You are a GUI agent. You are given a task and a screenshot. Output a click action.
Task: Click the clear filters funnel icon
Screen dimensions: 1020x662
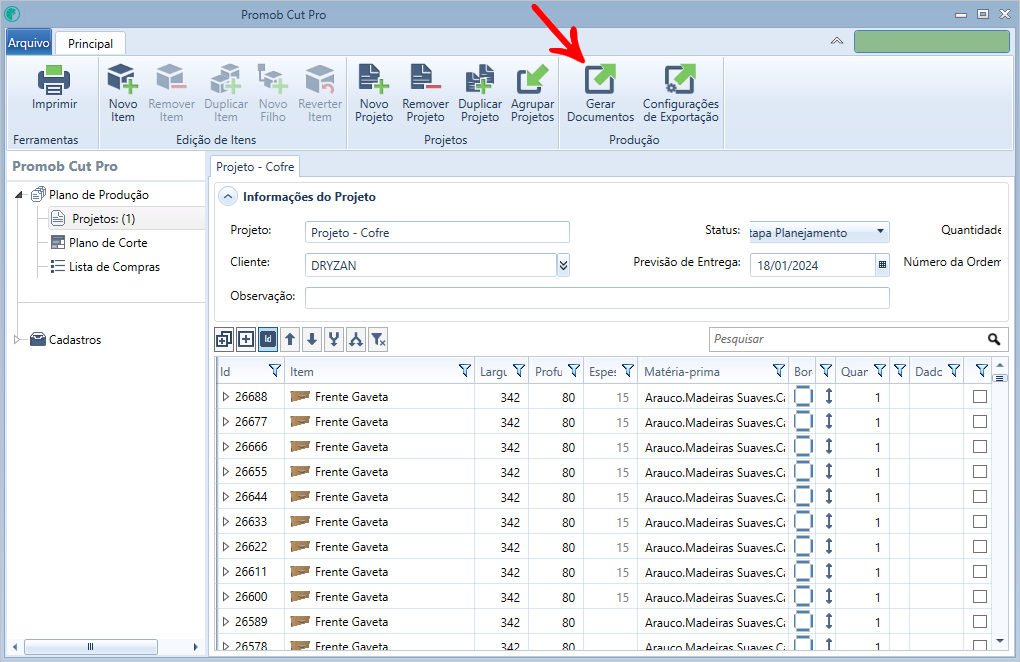378,339
